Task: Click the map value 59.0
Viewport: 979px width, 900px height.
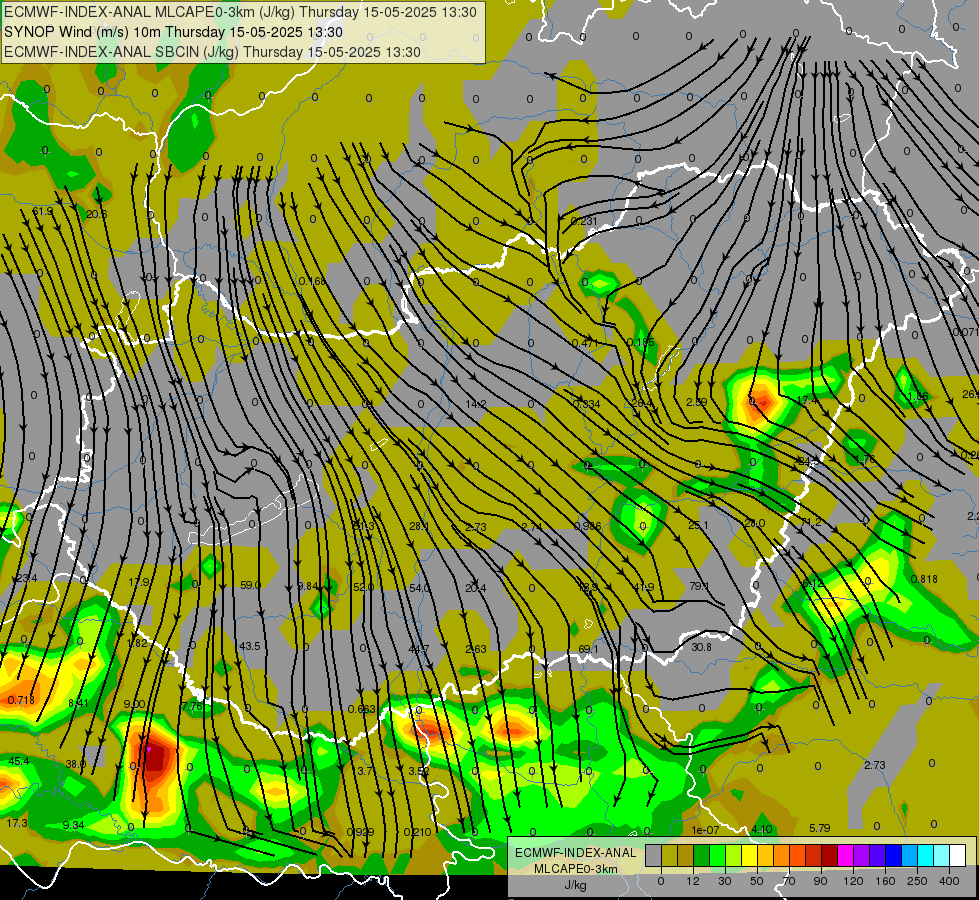Action: pos(250,585)
